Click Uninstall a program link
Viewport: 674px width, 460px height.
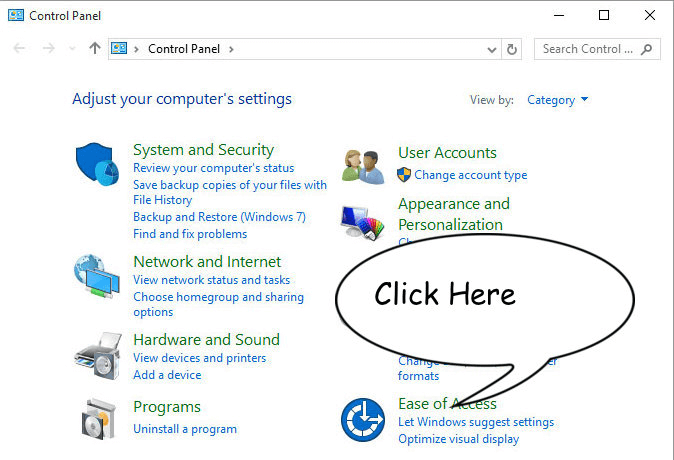pos(185,429)
